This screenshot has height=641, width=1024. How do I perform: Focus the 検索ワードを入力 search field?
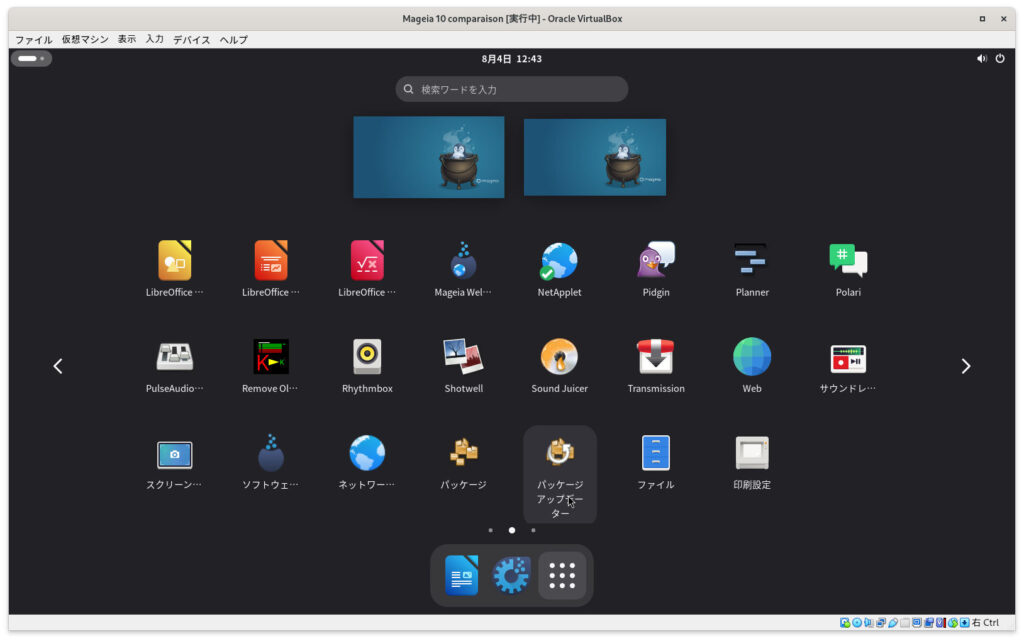click(511, 89)
